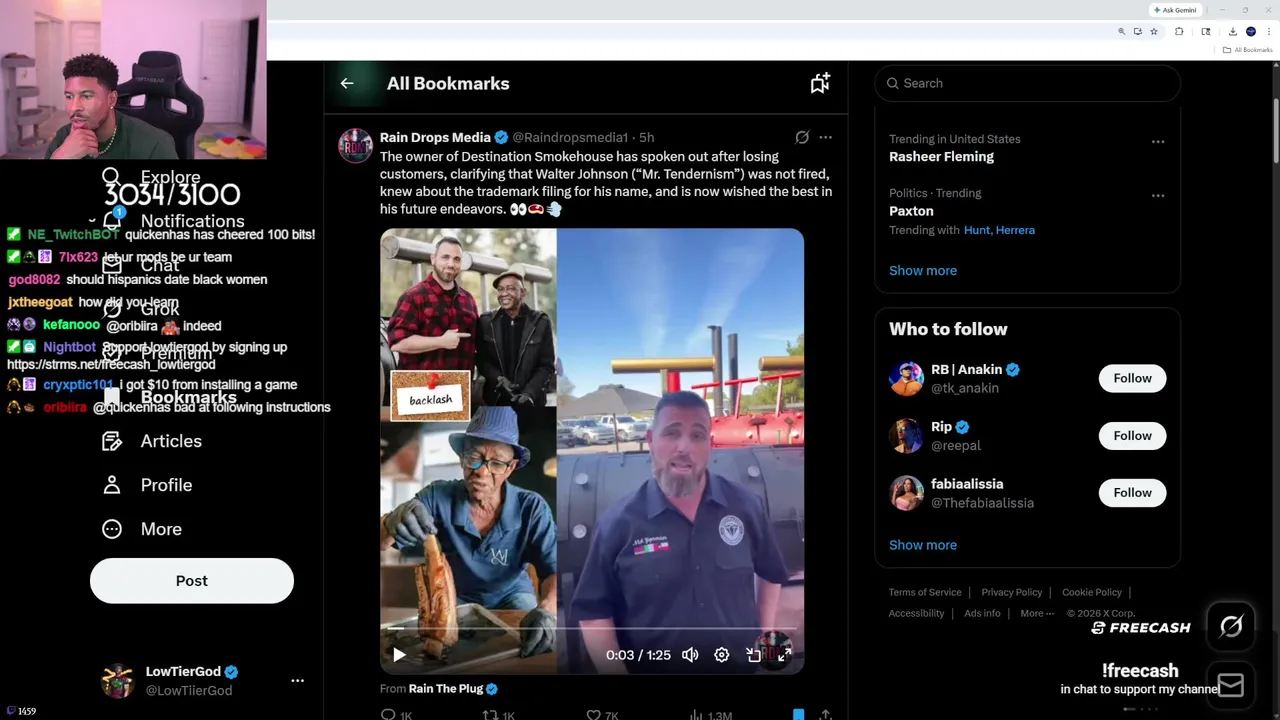The width and height of the screenshot is (1280, 720).
Task: Expand the footer More menu
Action: tap(1037, 613)
